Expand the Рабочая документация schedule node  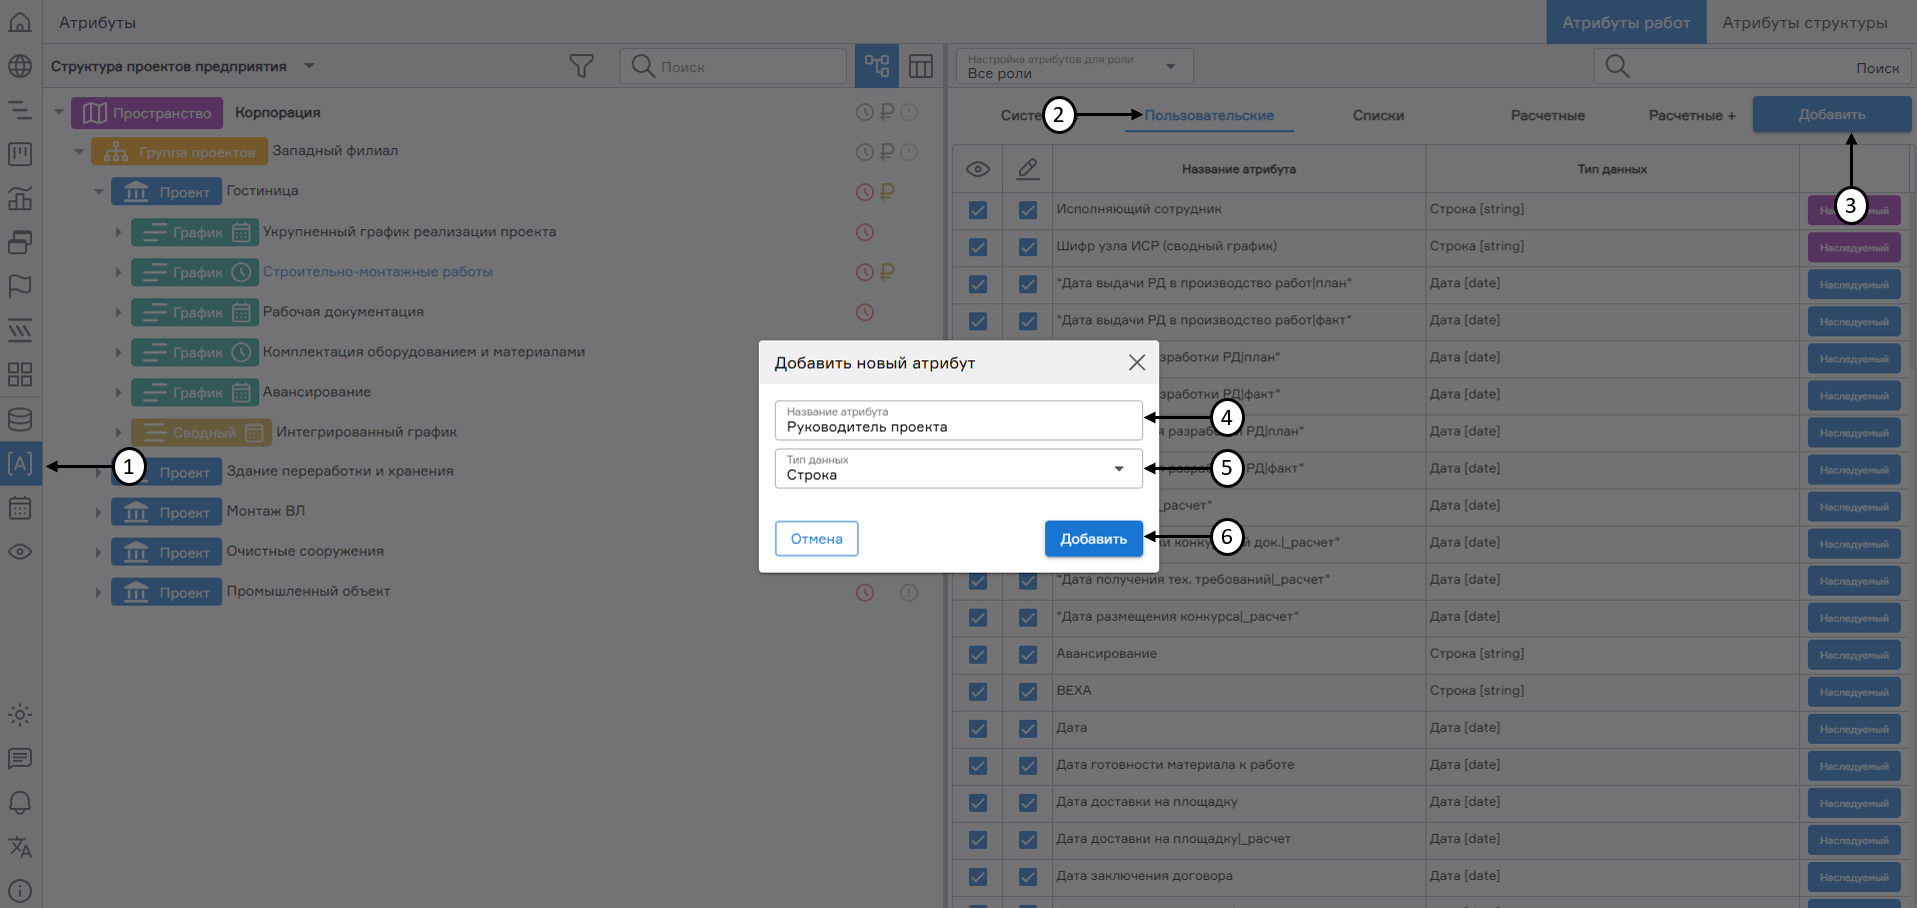[x=118, y=311]
